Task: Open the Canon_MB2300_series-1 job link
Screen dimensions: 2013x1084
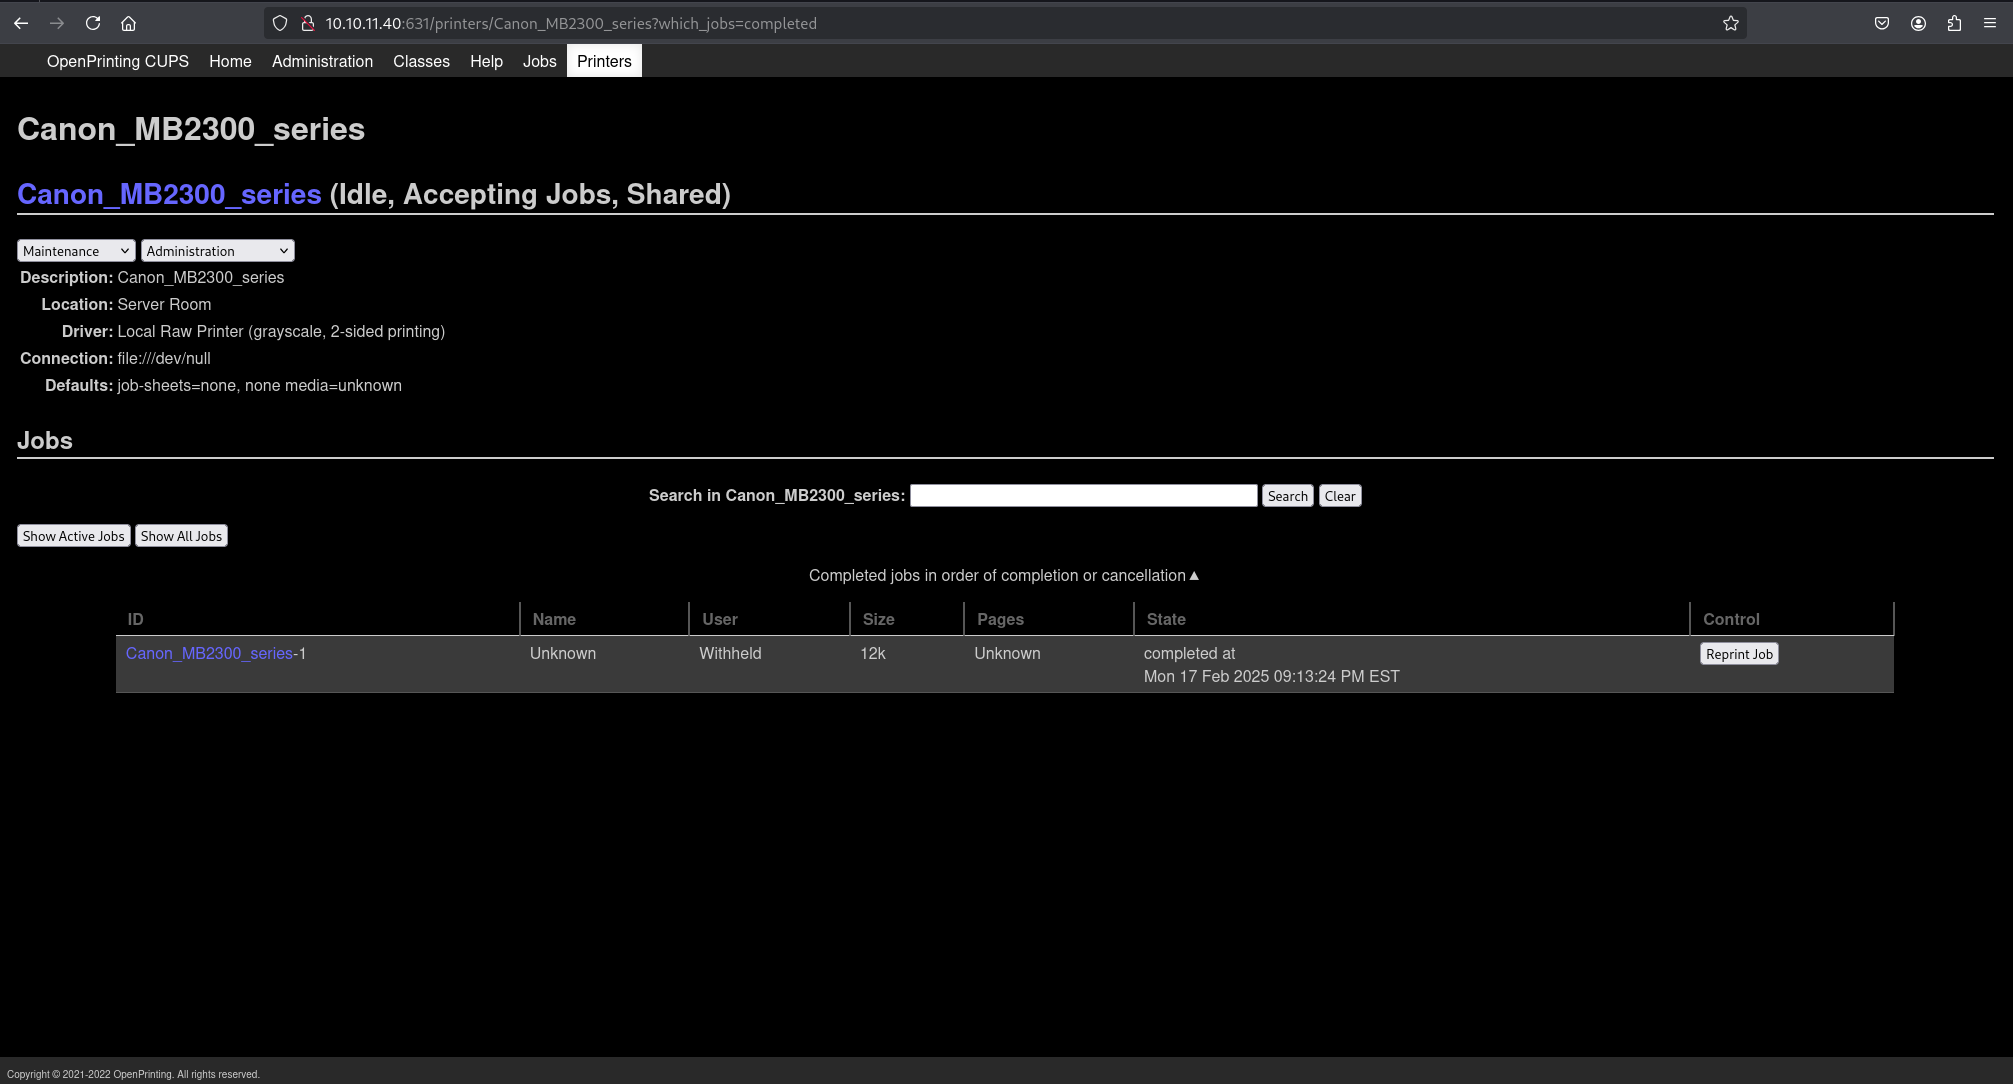Action: (209, 653)
